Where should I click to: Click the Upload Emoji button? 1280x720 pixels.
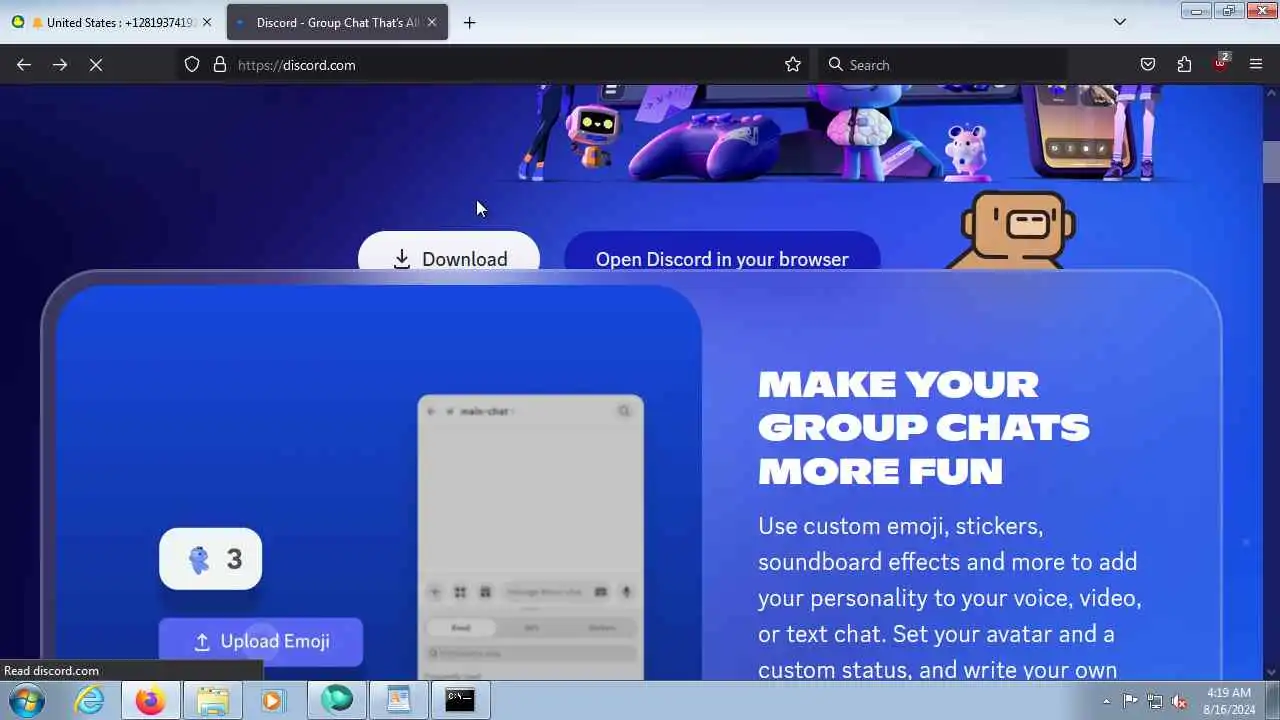tap(260, 642)
